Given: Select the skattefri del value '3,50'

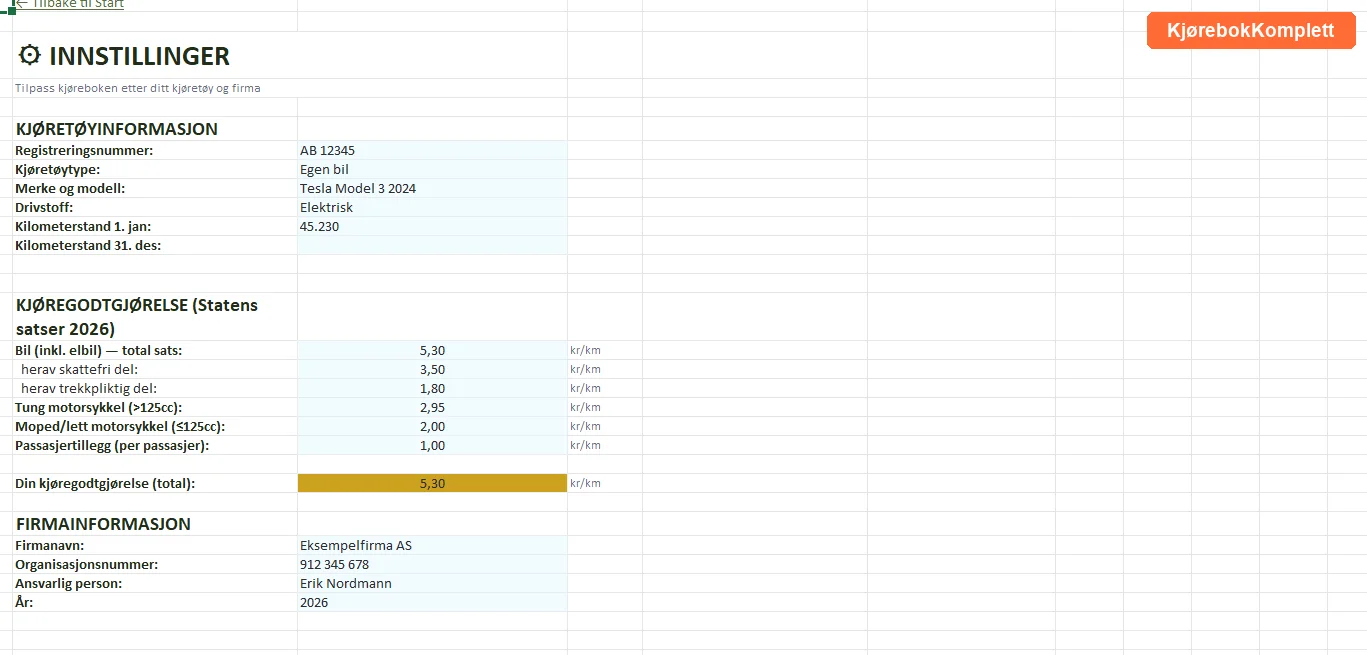Looking at the screenshot, I should pos(432,370).
